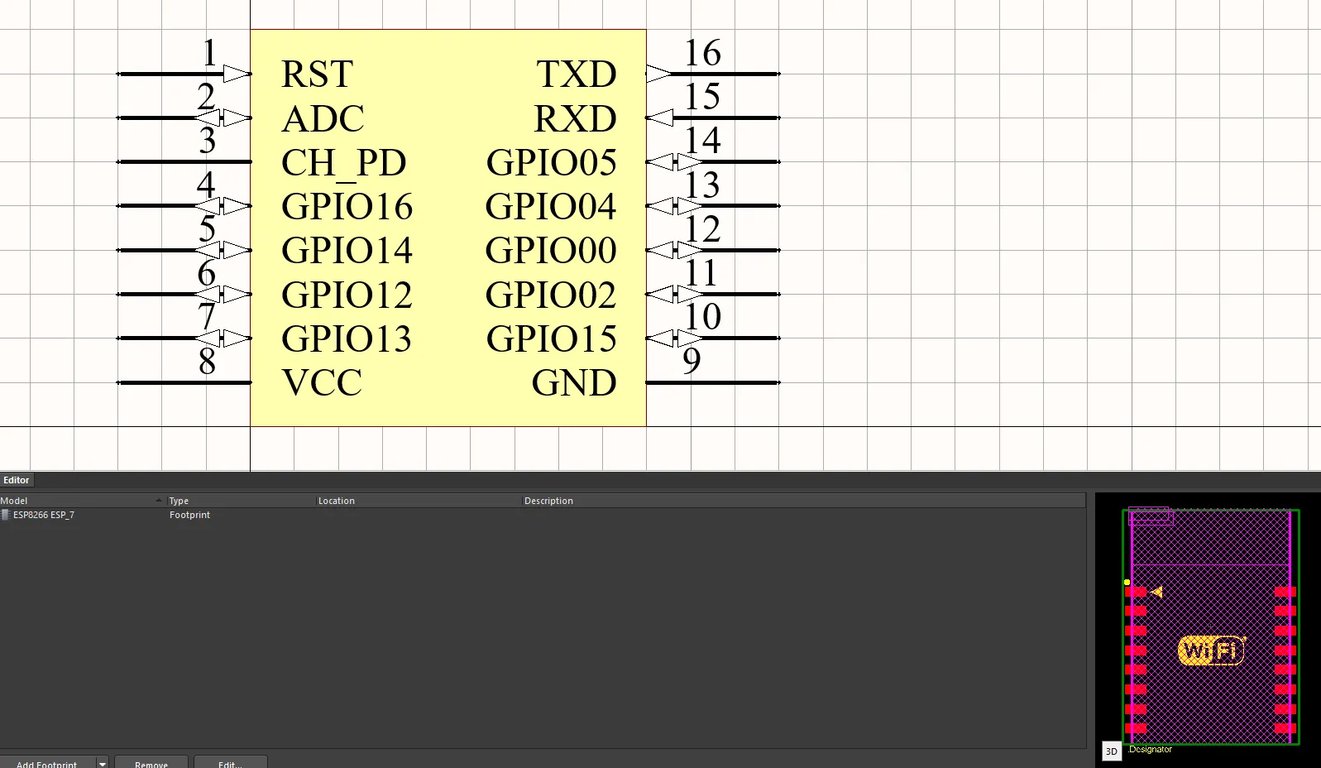Select the GPIO02 pin name
The width and height of the screenshot is (1321, 768).
click(x=551, y=295)
